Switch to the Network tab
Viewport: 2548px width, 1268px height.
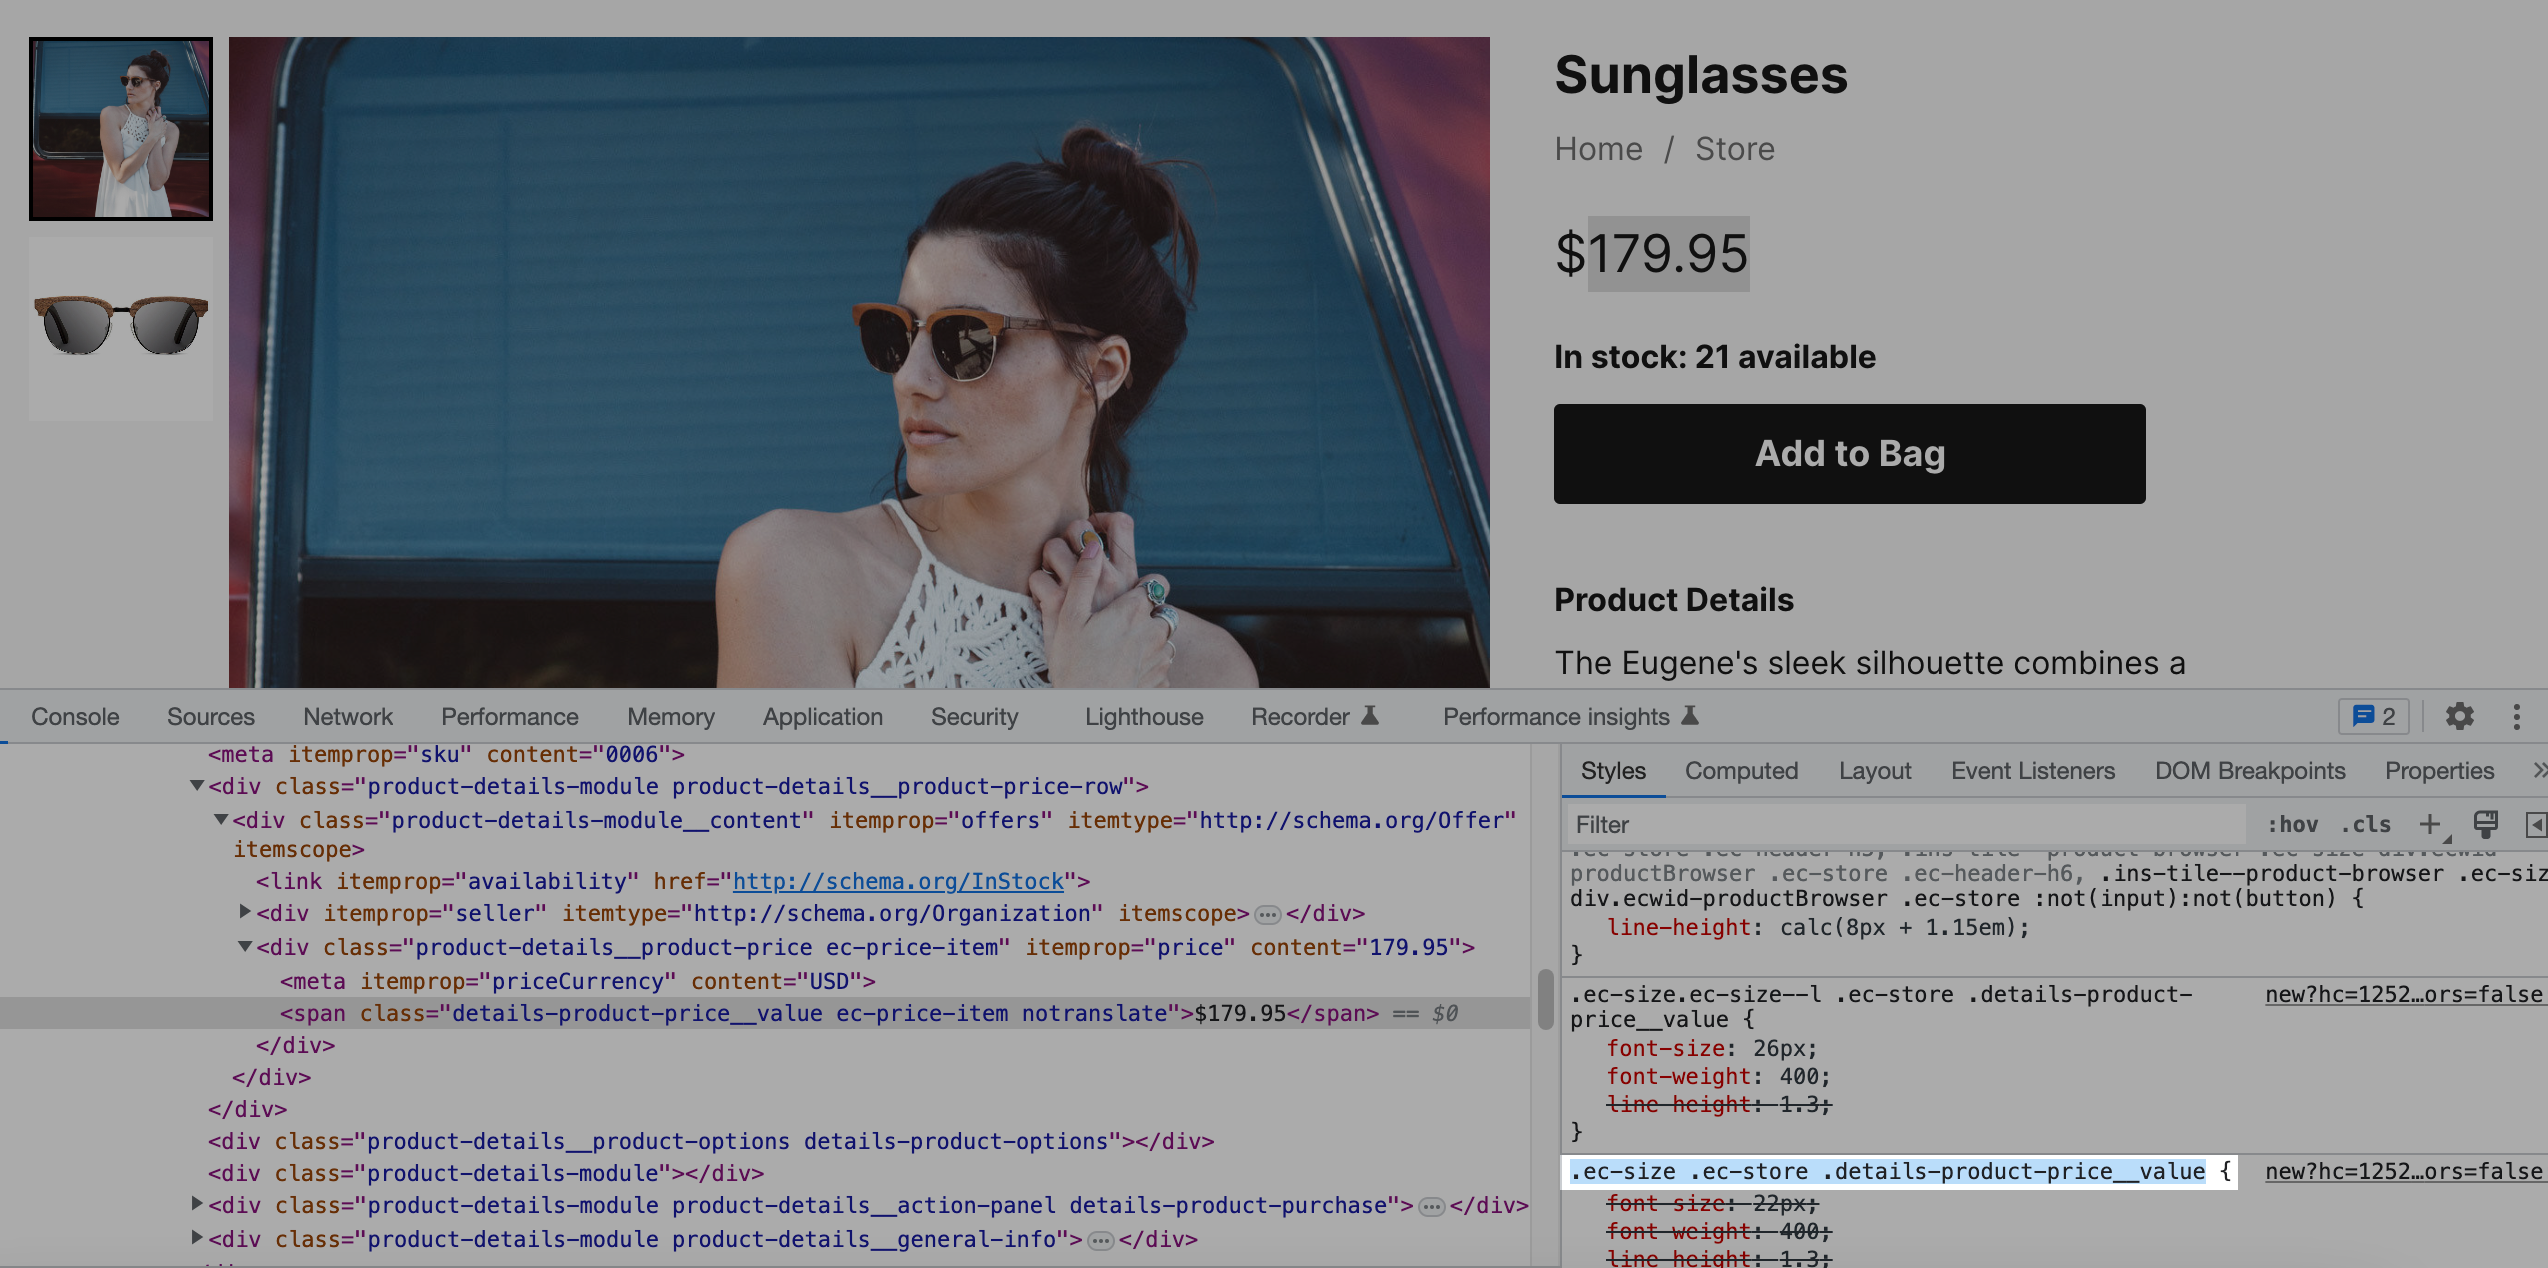tap(348, 716)
